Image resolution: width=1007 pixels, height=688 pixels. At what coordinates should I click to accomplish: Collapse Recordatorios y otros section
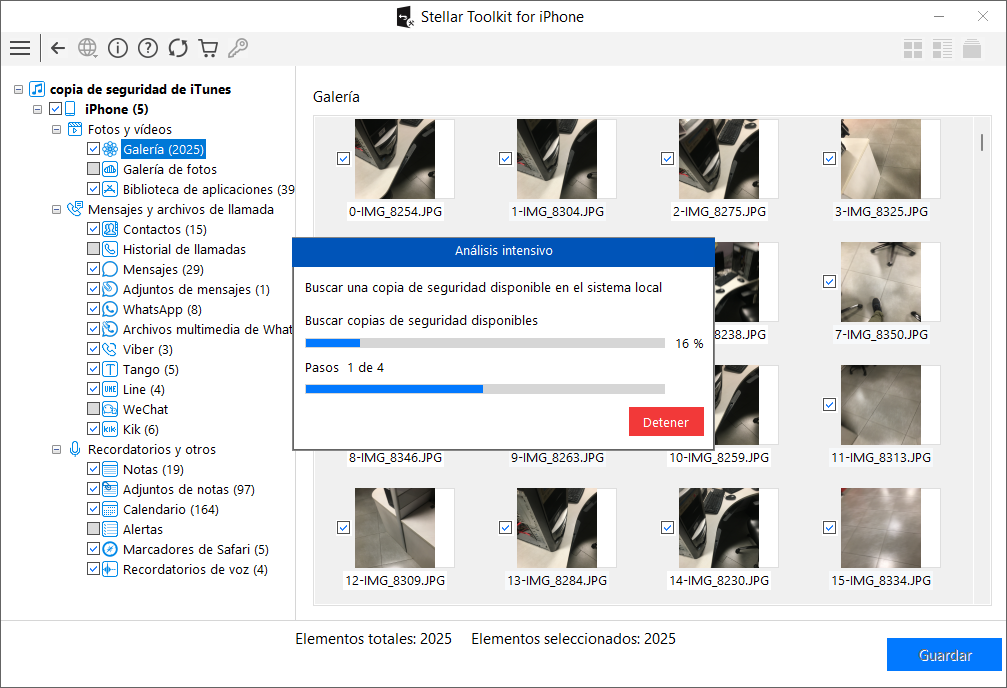57,450
